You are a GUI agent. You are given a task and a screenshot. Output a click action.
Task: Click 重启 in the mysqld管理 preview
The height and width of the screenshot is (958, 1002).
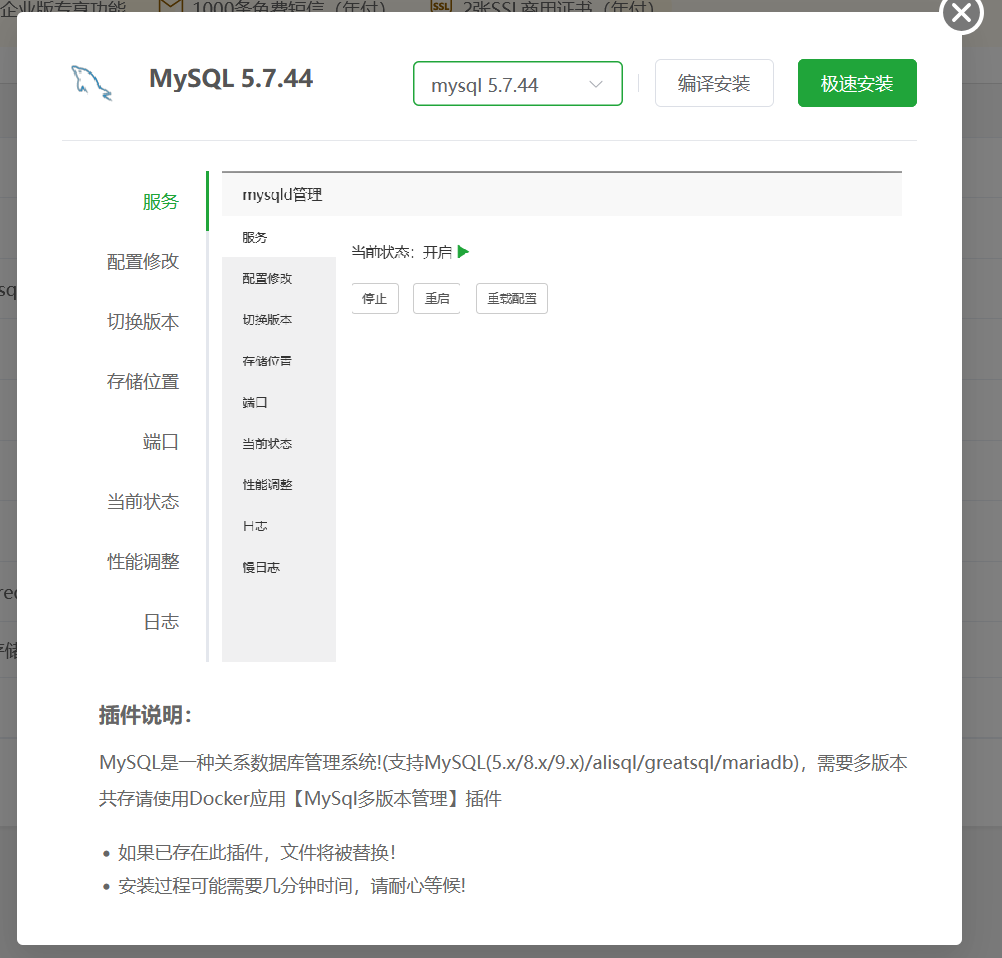tap(437, 298)
